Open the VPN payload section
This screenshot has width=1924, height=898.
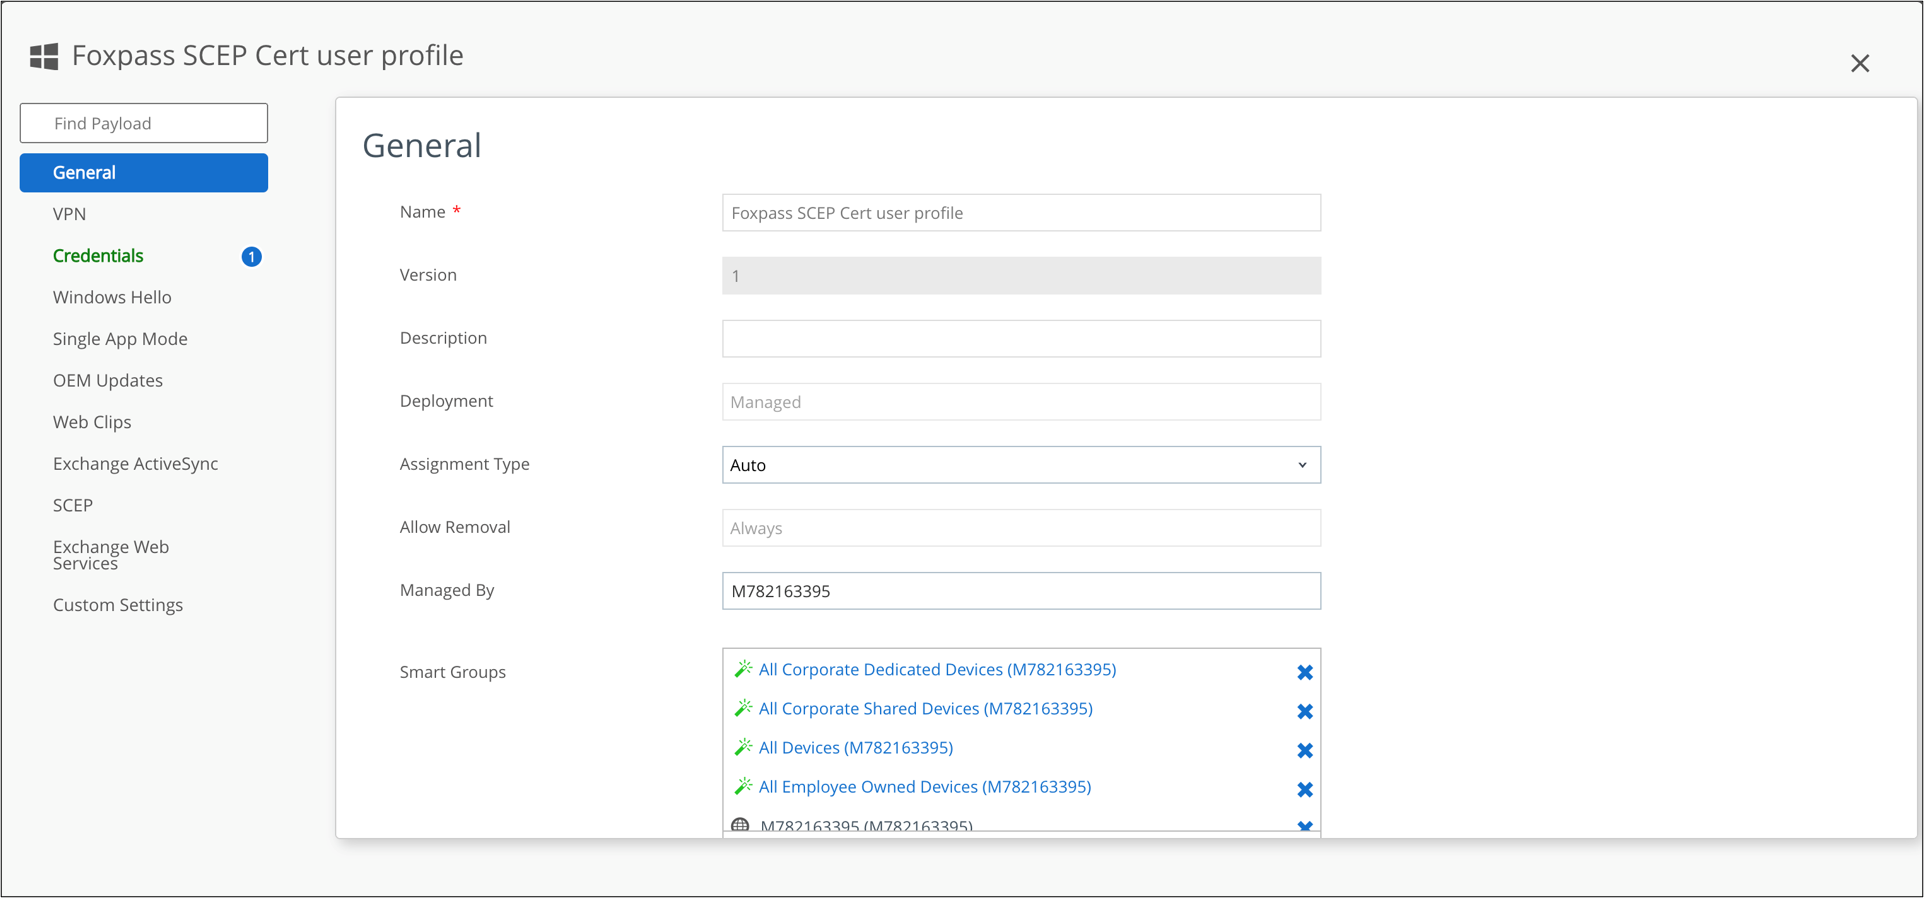click(x=70, y=214)
